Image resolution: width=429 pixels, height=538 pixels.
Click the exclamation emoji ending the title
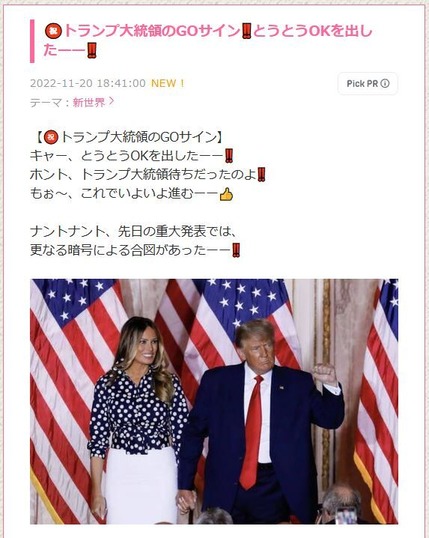coord(92,50)
